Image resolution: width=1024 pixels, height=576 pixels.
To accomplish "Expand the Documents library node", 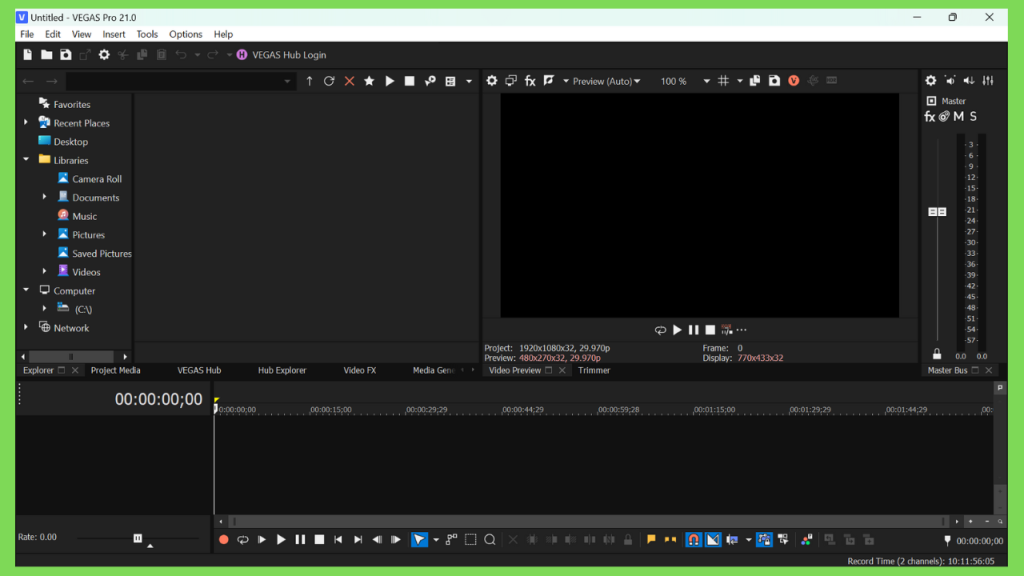I will pos(44,197).
